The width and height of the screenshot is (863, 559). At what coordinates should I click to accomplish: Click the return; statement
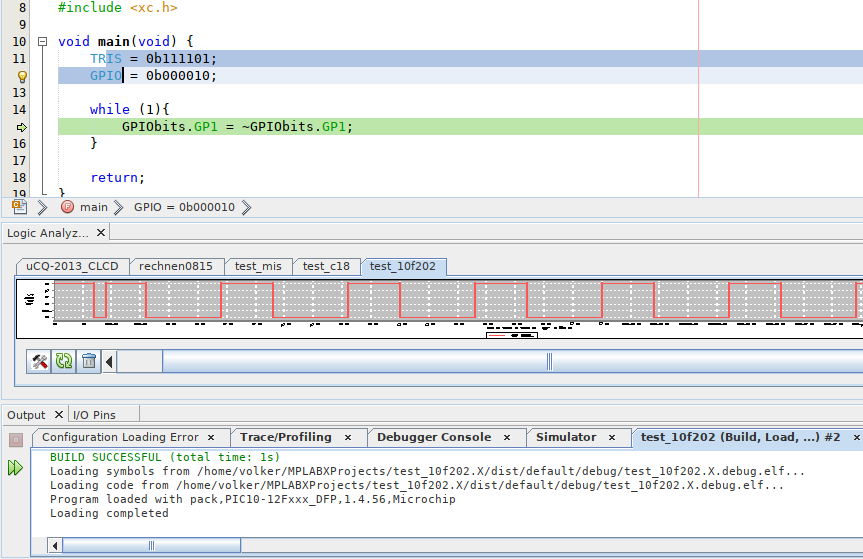coord(117,178)
